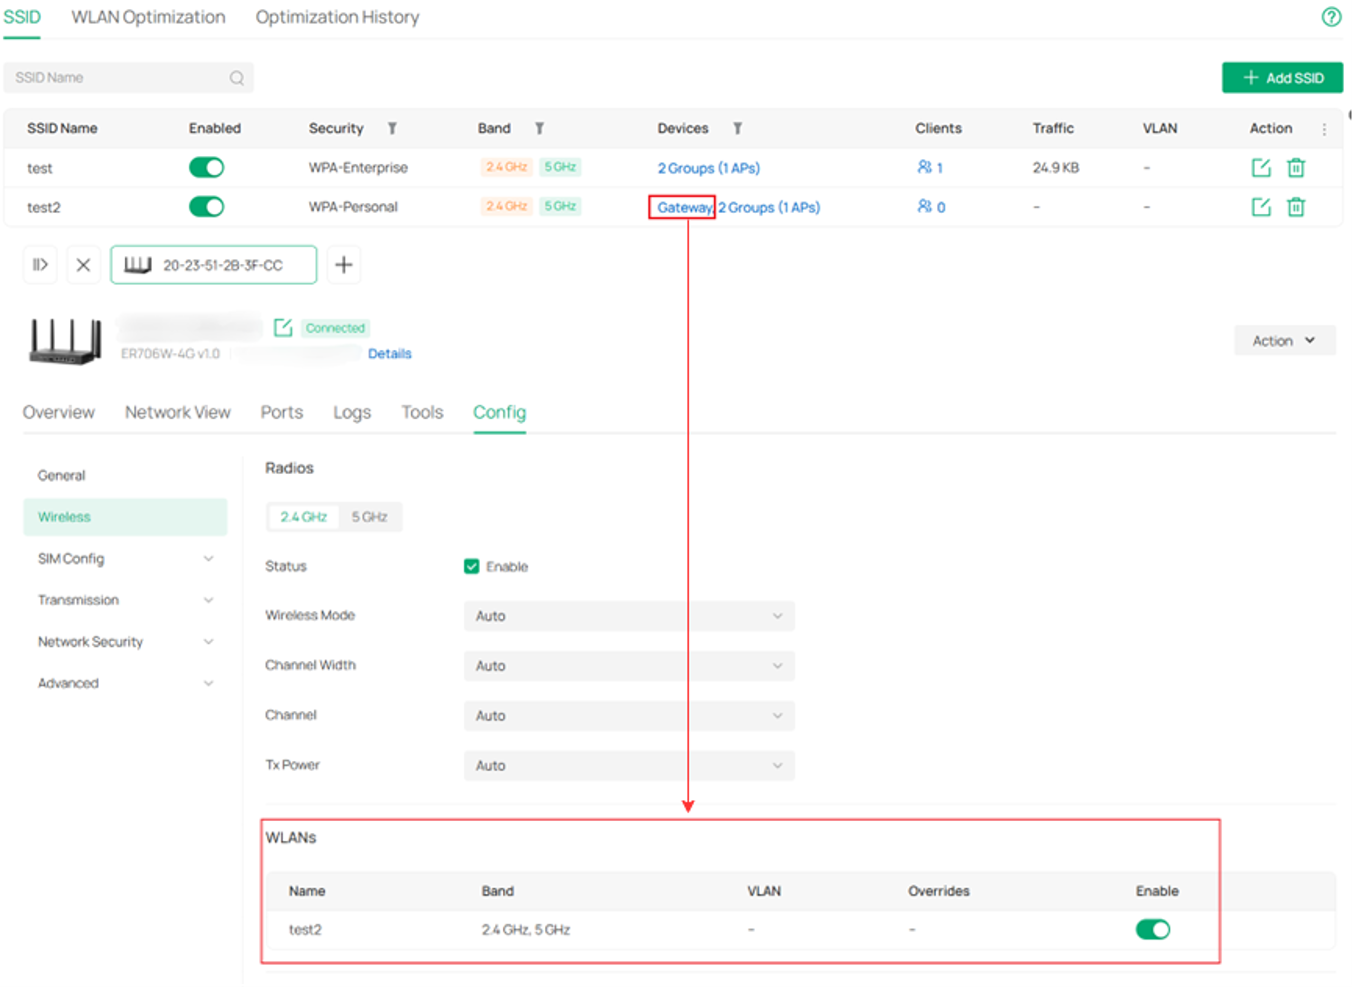Open the device Overview tab
This screenshot has height=988, width=1353.
[x=59, y=412]
